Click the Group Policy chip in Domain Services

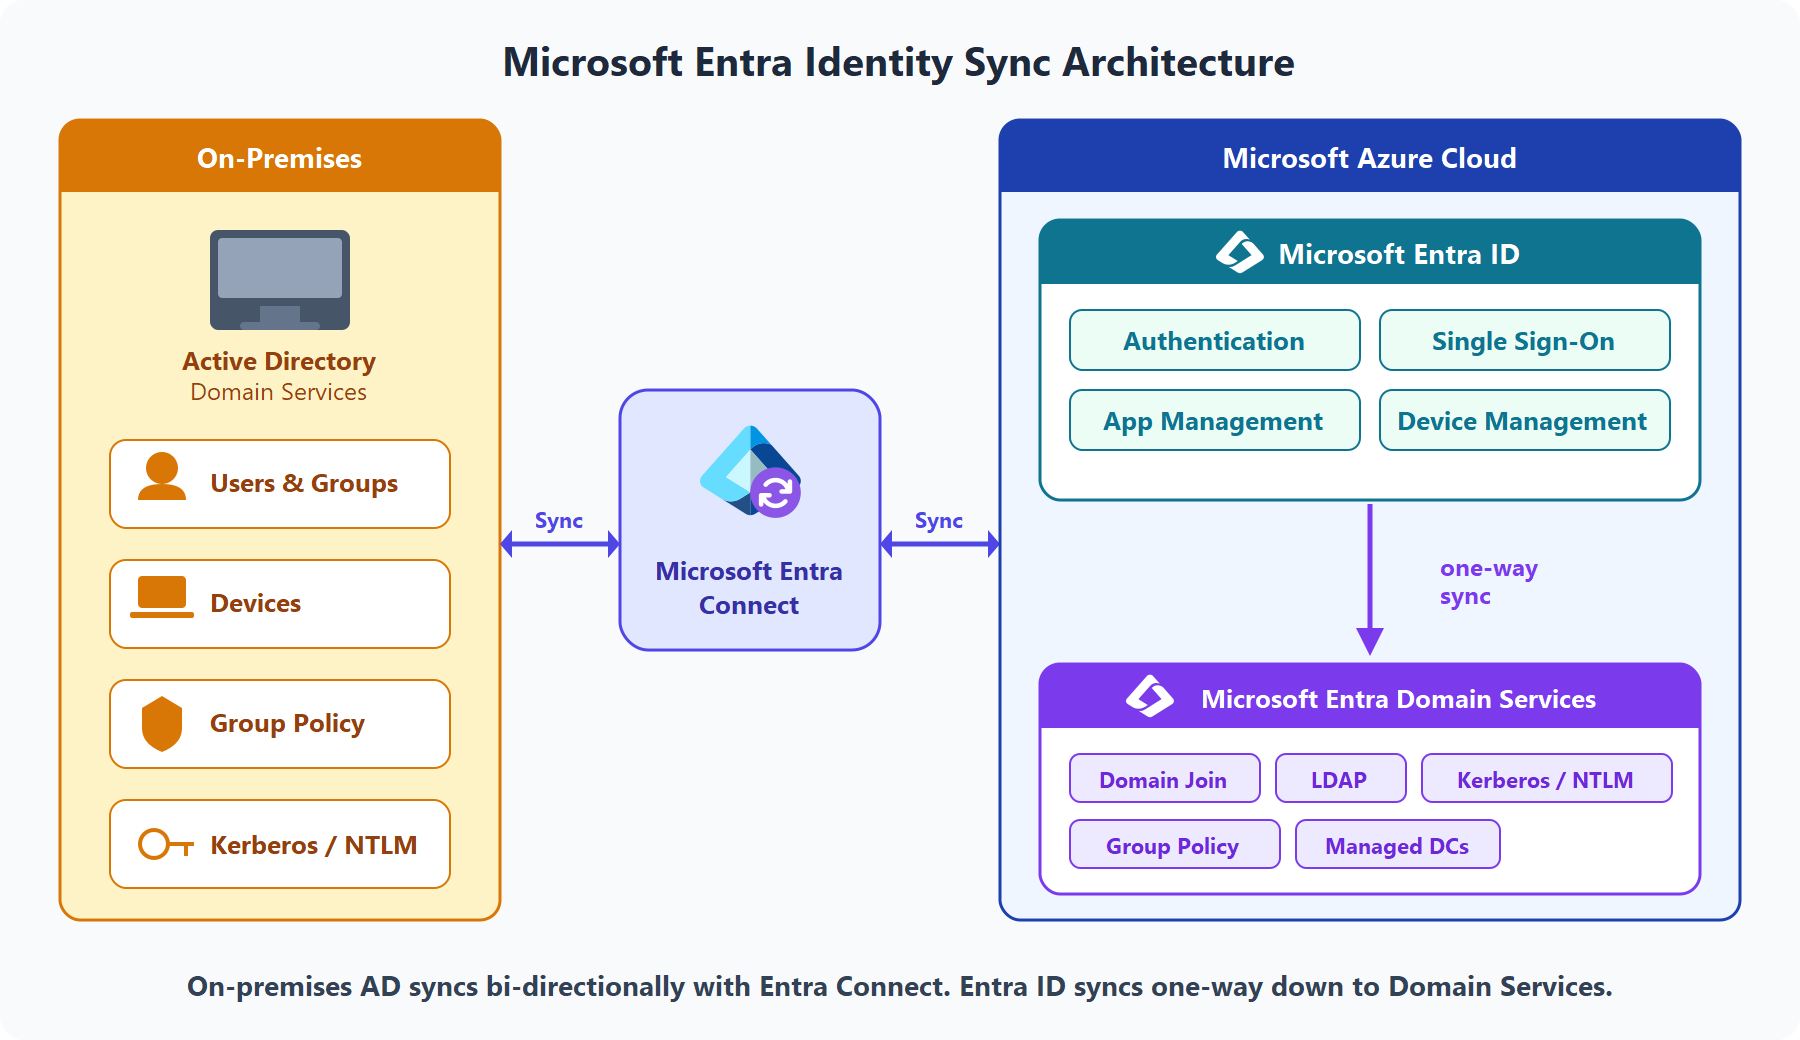[1175, 844]
